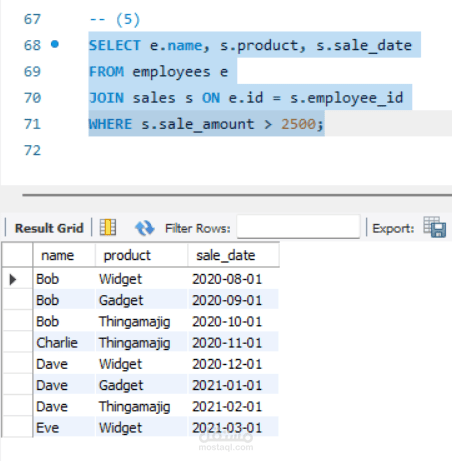The width and height of the screenshot is (452, 461).
Task: Click the FROM keyword on line 69
Action: [x=106, y=72]
